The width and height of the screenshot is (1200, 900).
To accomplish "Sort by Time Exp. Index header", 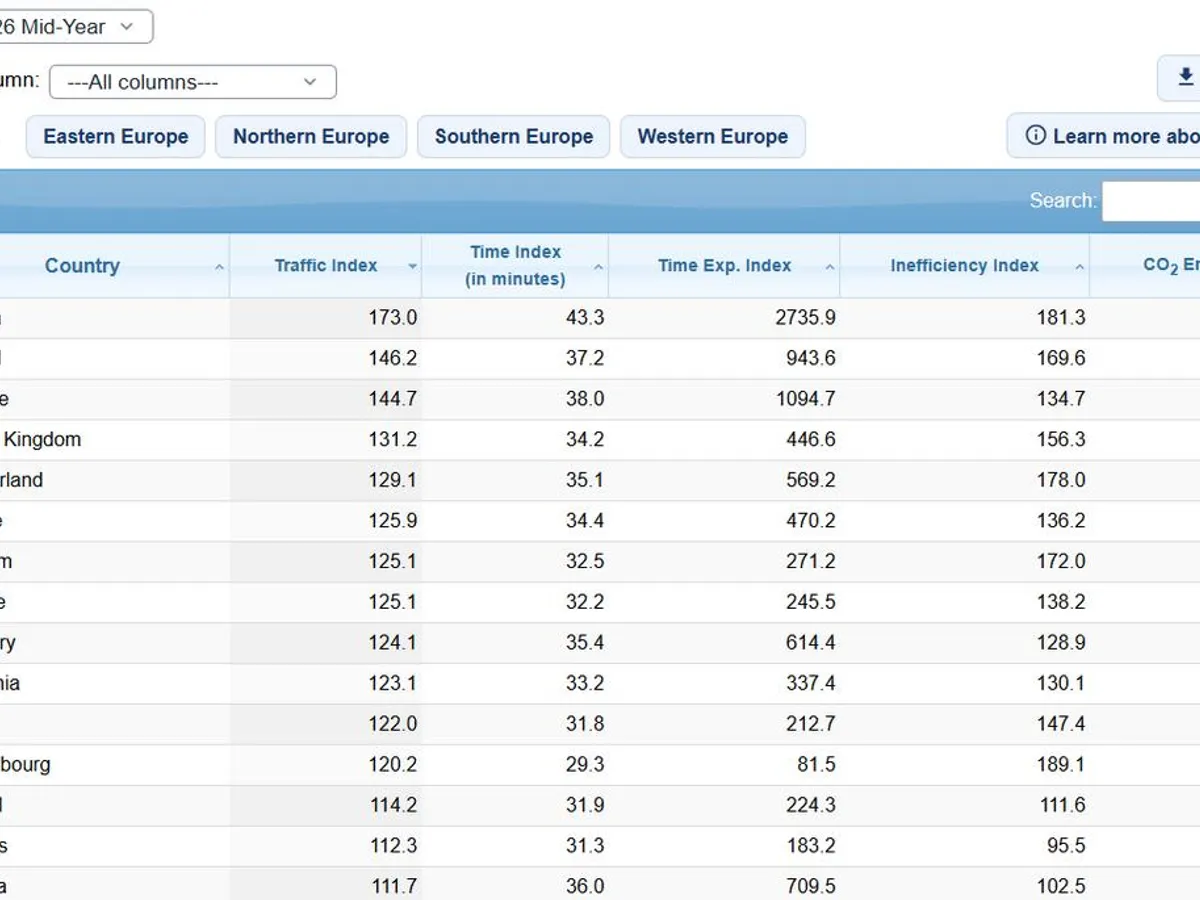I will [724, 266].
